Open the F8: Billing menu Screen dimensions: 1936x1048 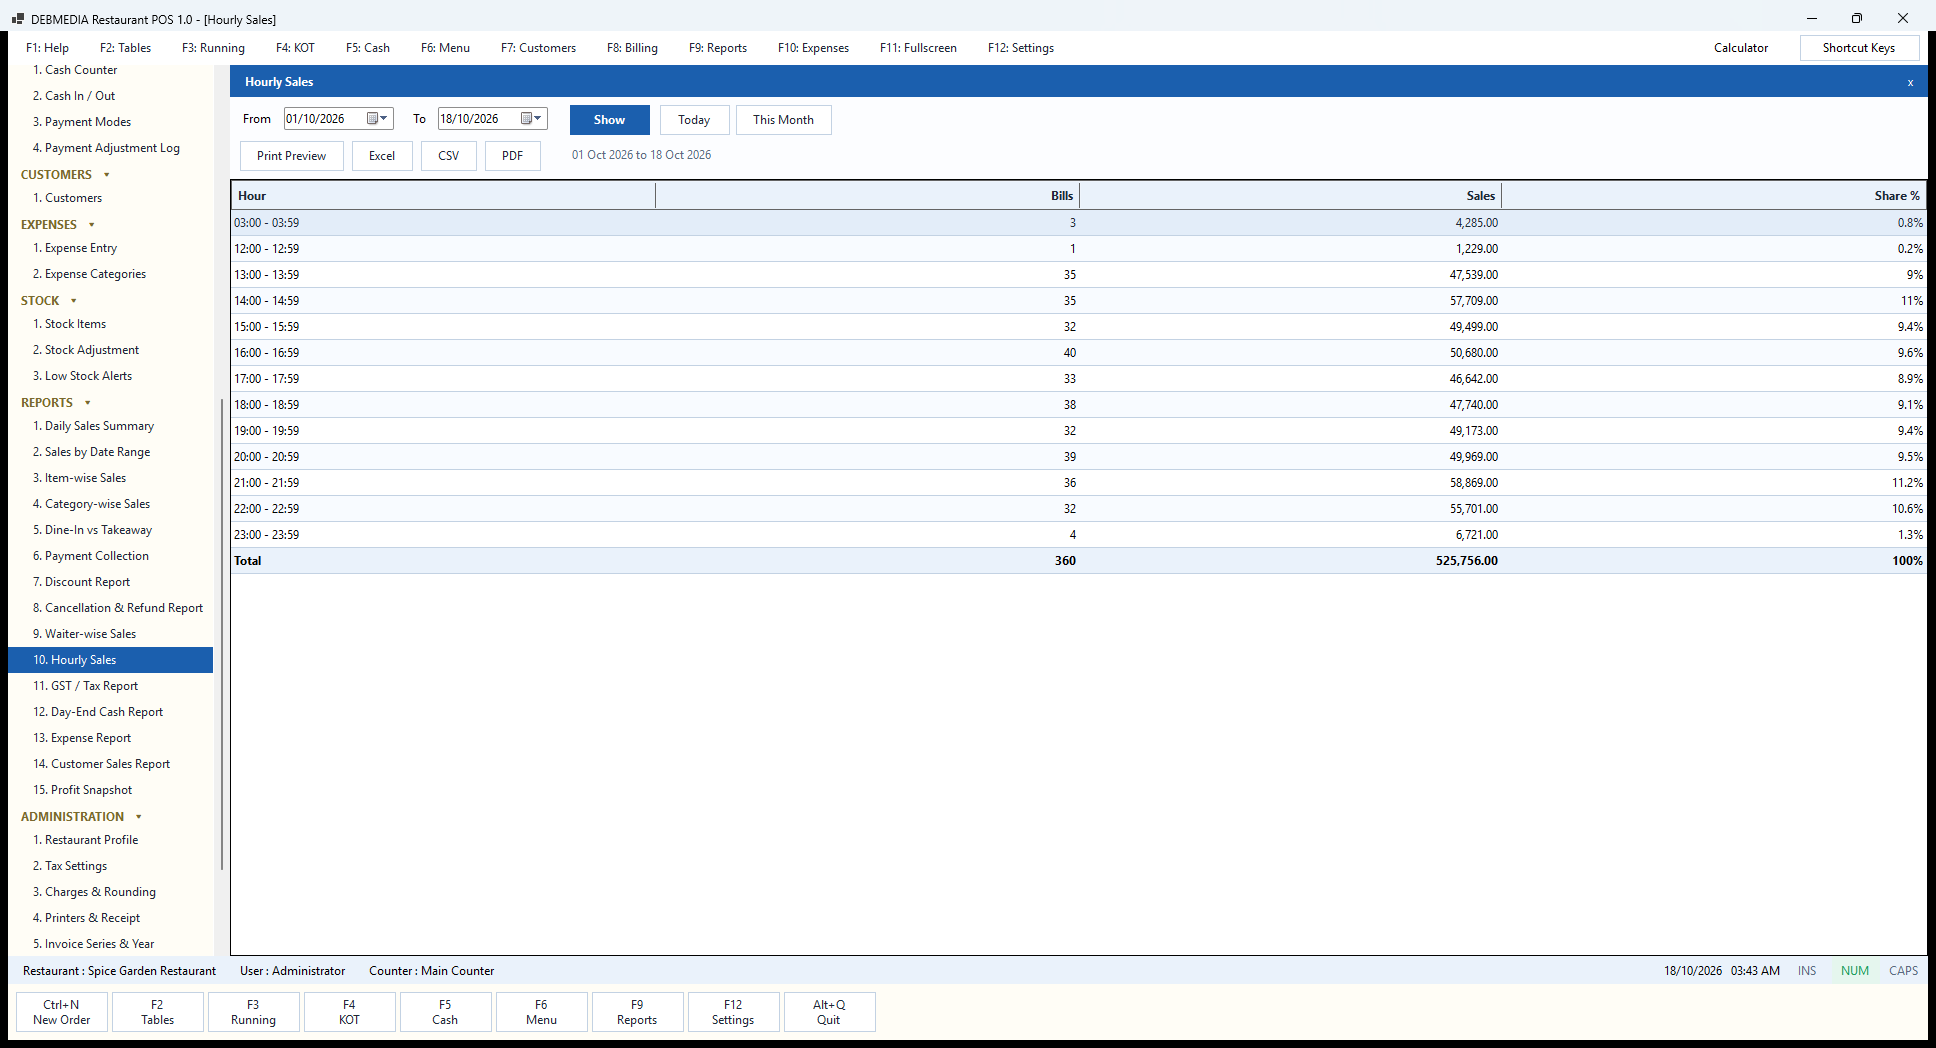pos(632,48)
